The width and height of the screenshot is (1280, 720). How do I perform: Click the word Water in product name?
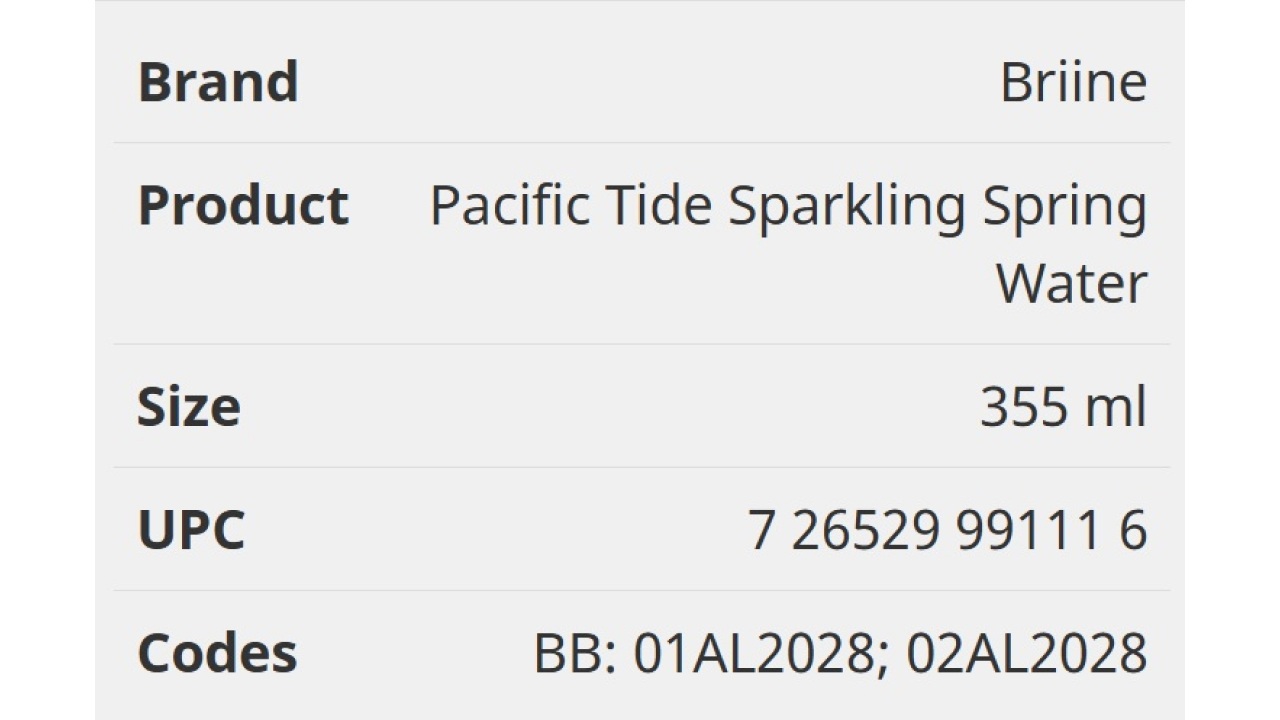tap(1071, 283)
